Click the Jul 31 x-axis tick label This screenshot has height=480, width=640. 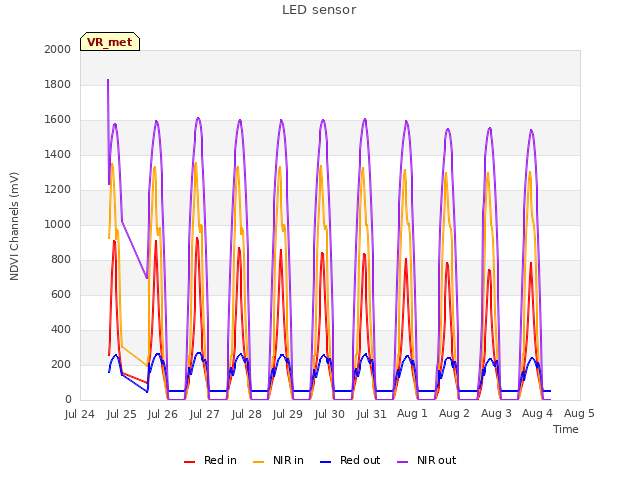[x=371, y=414]
